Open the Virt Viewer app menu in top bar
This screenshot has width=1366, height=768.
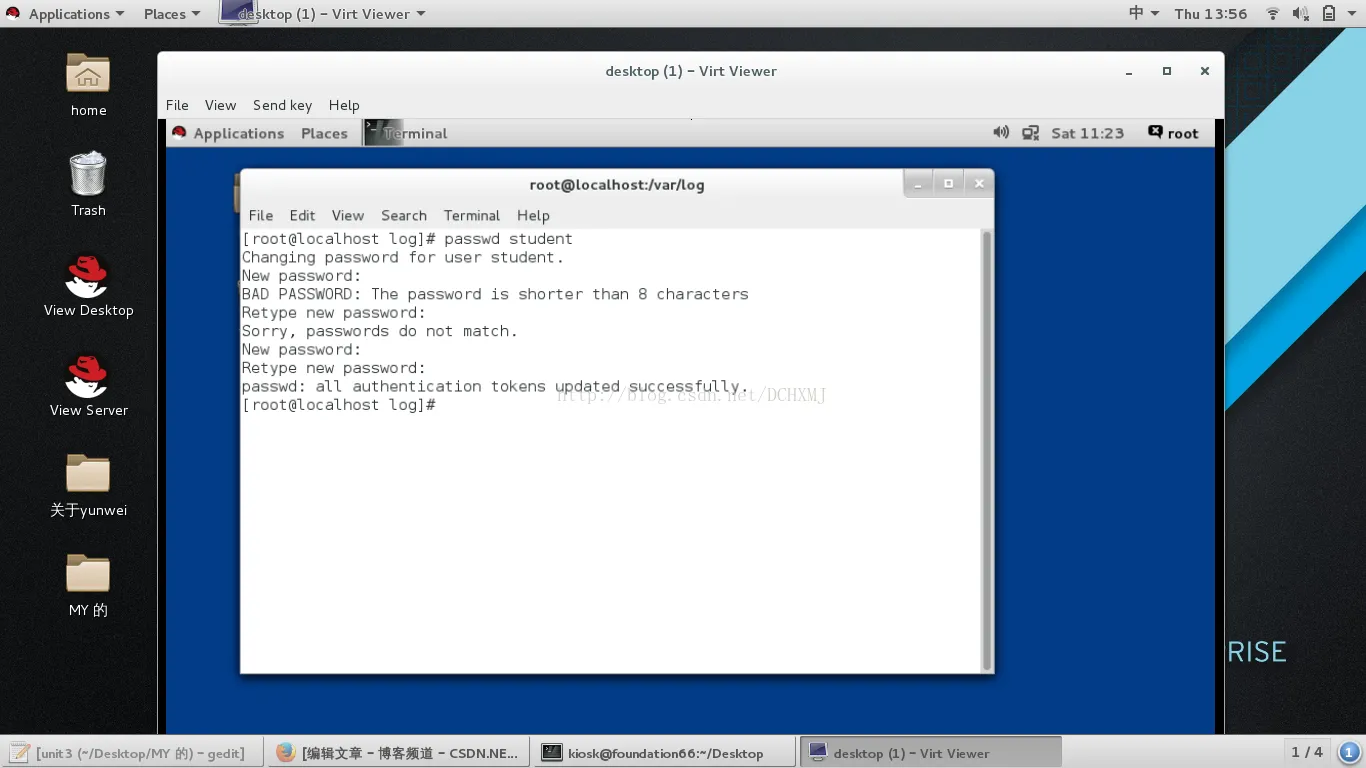(323, 14)
